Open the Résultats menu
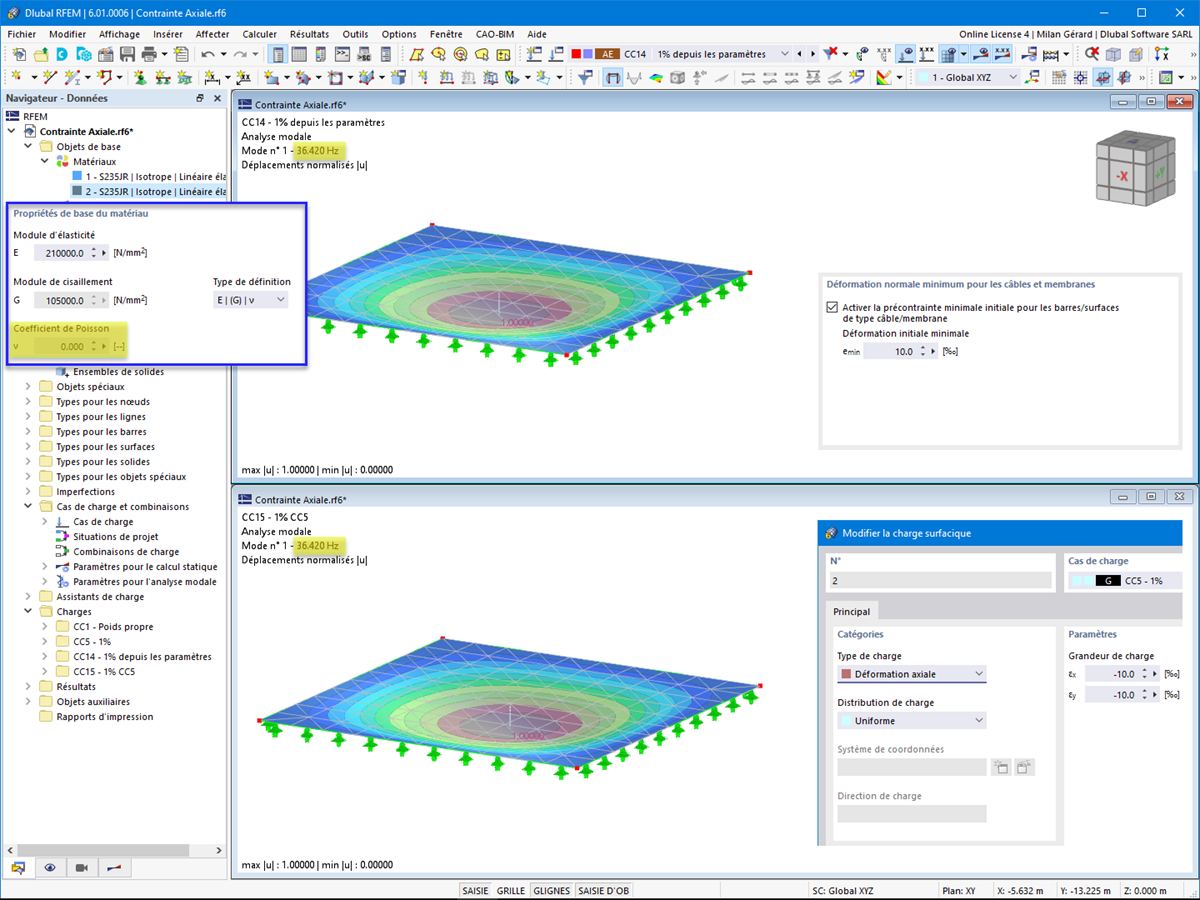 pyautogui.click(x=309, y=34)
